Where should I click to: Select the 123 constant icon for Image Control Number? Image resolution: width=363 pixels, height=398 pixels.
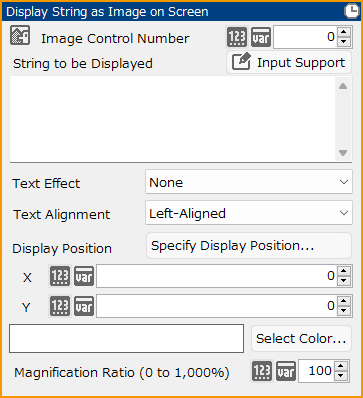click(237, 37)
